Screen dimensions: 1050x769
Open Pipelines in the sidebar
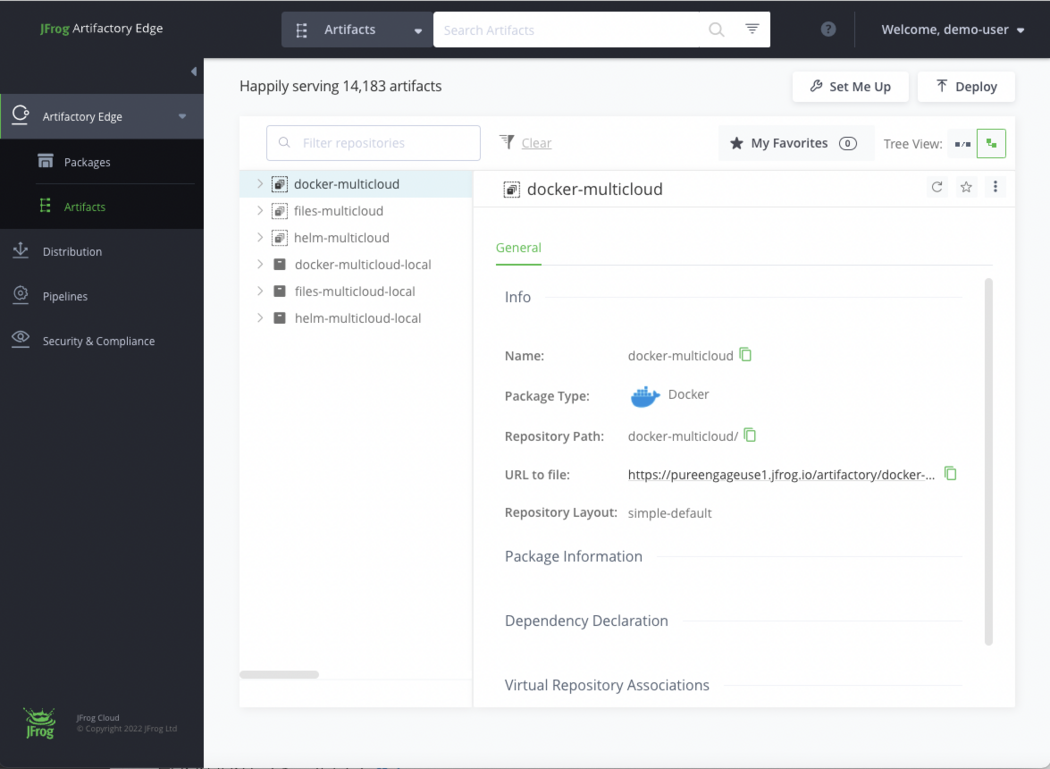pyautogui.click(x=65, y=296)
